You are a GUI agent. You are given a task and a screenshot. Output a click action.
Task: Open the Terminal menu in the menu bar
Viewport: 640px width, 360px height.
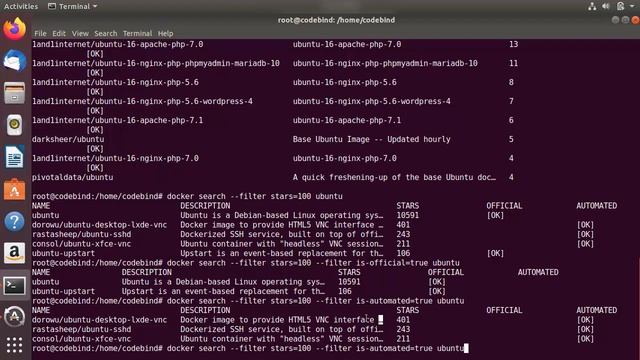point(137,33)
